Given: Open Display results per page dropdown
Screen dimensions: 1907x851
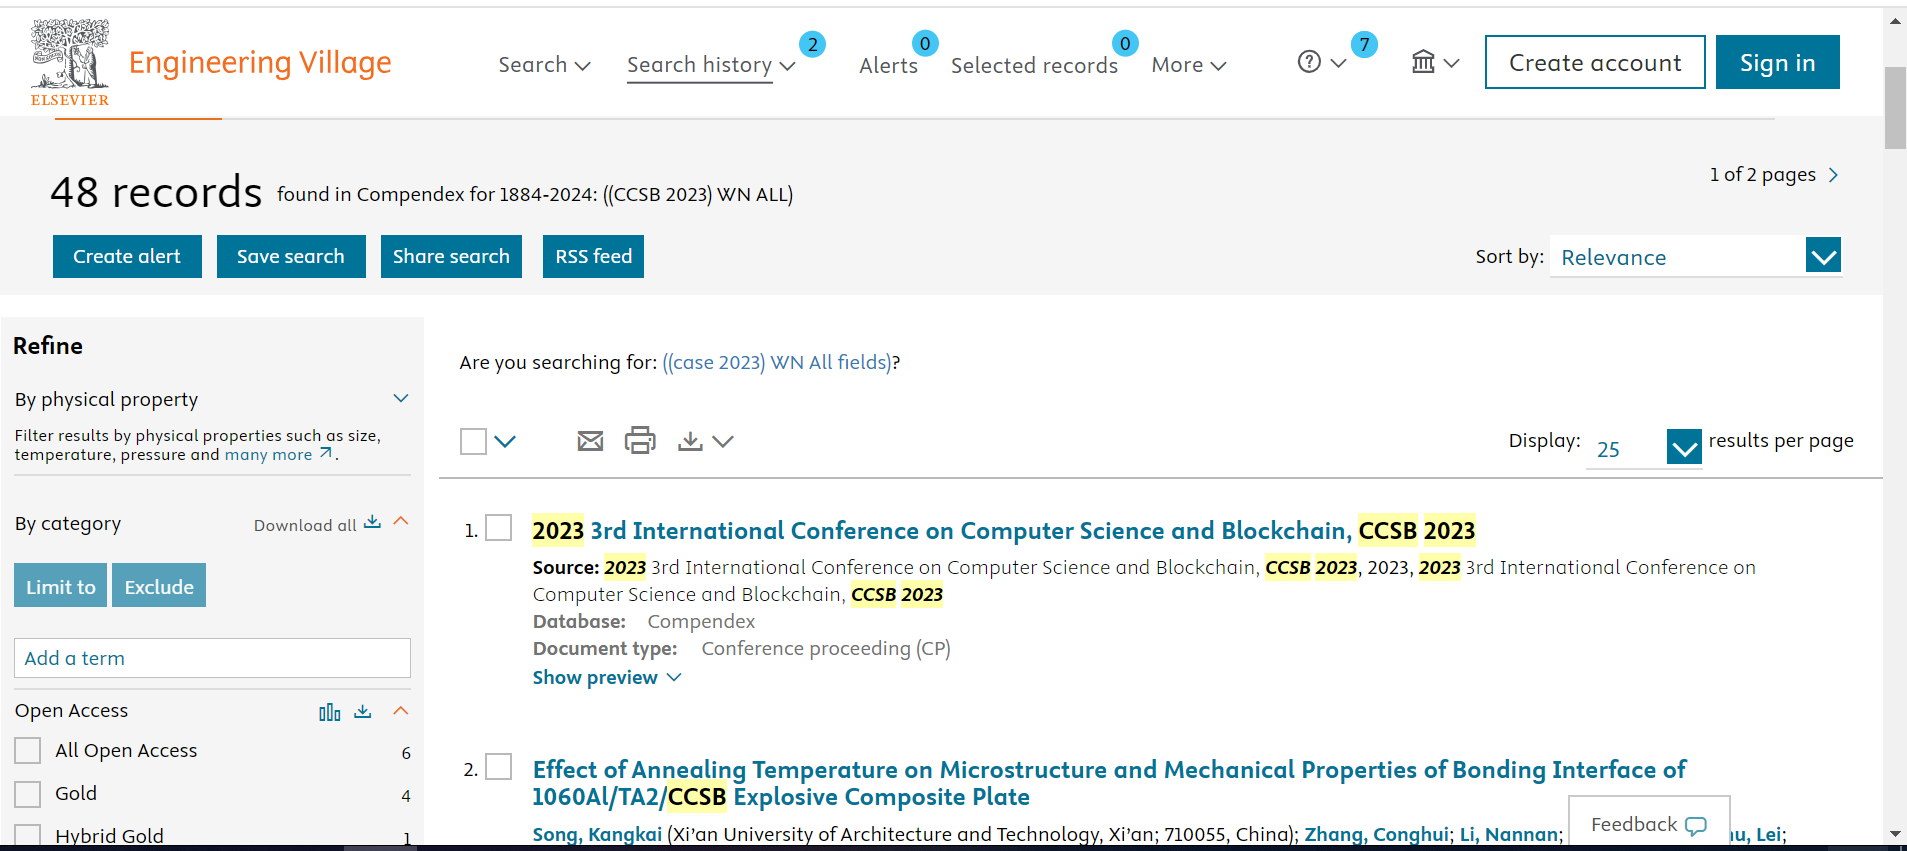Looking at the screenshot, I should click(x=1644, y=447).
